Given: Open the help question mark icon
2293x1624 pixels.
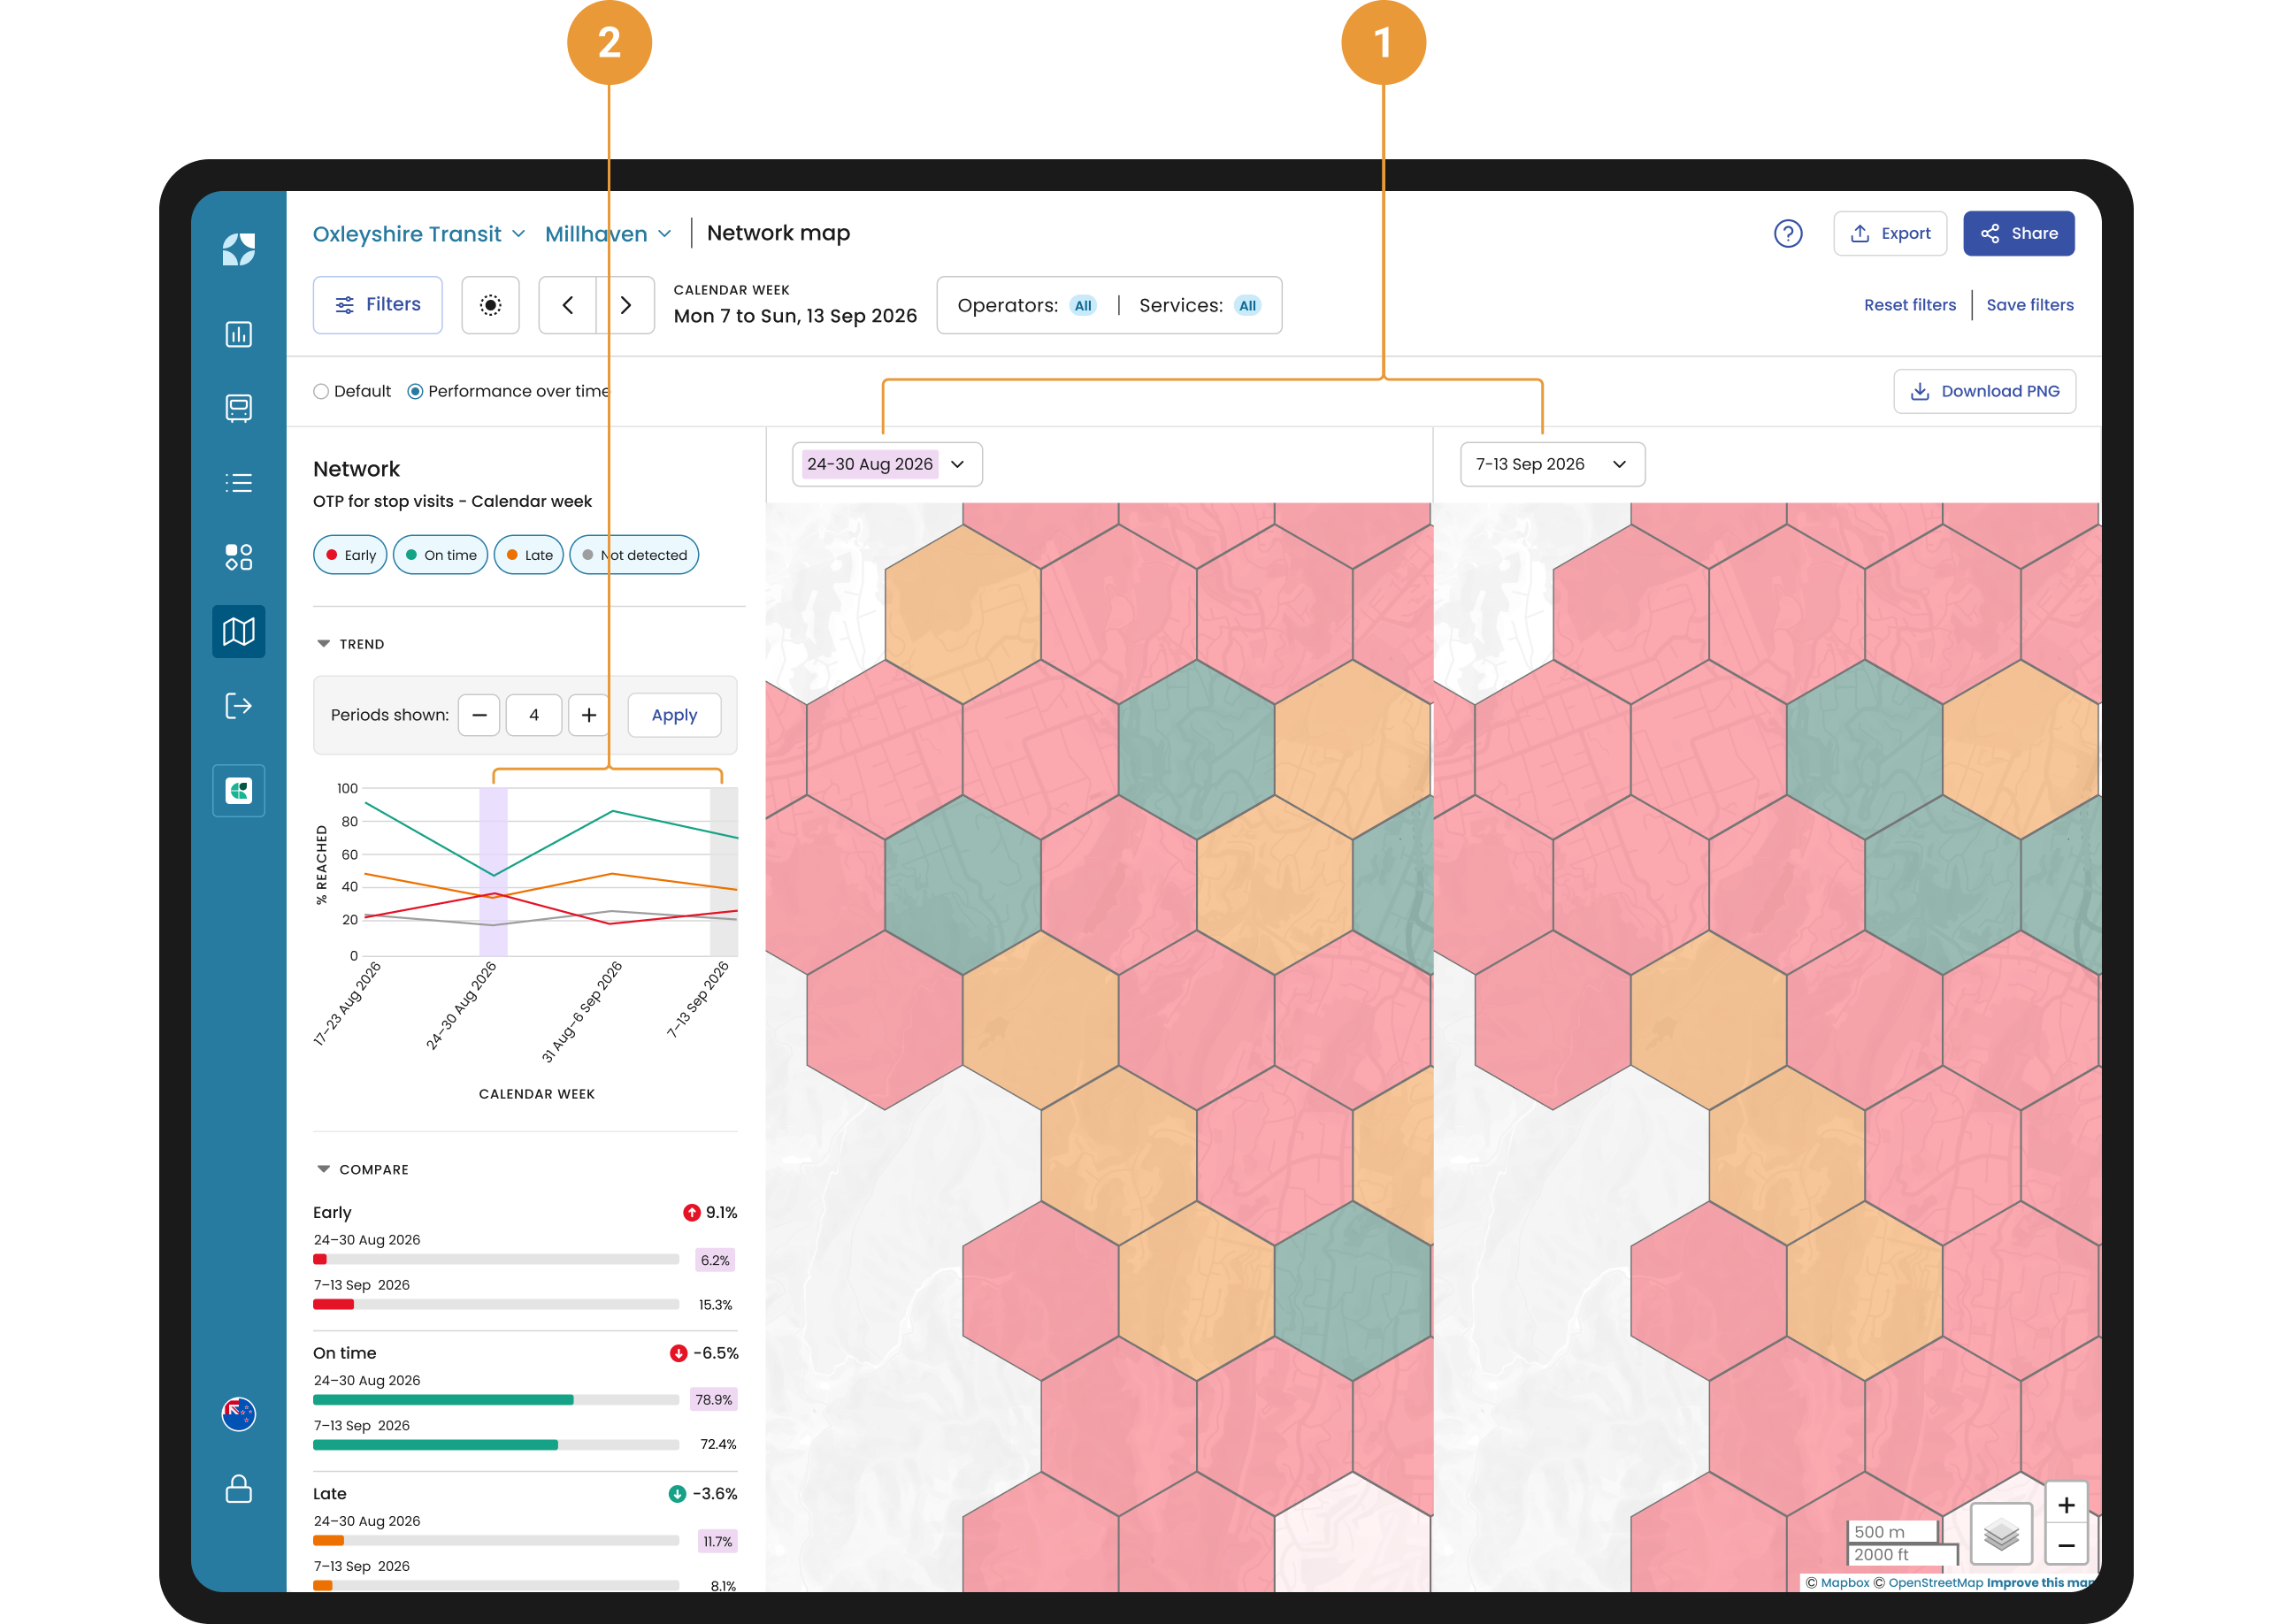Looking at the screenshot, I should tap(1787, 233).
